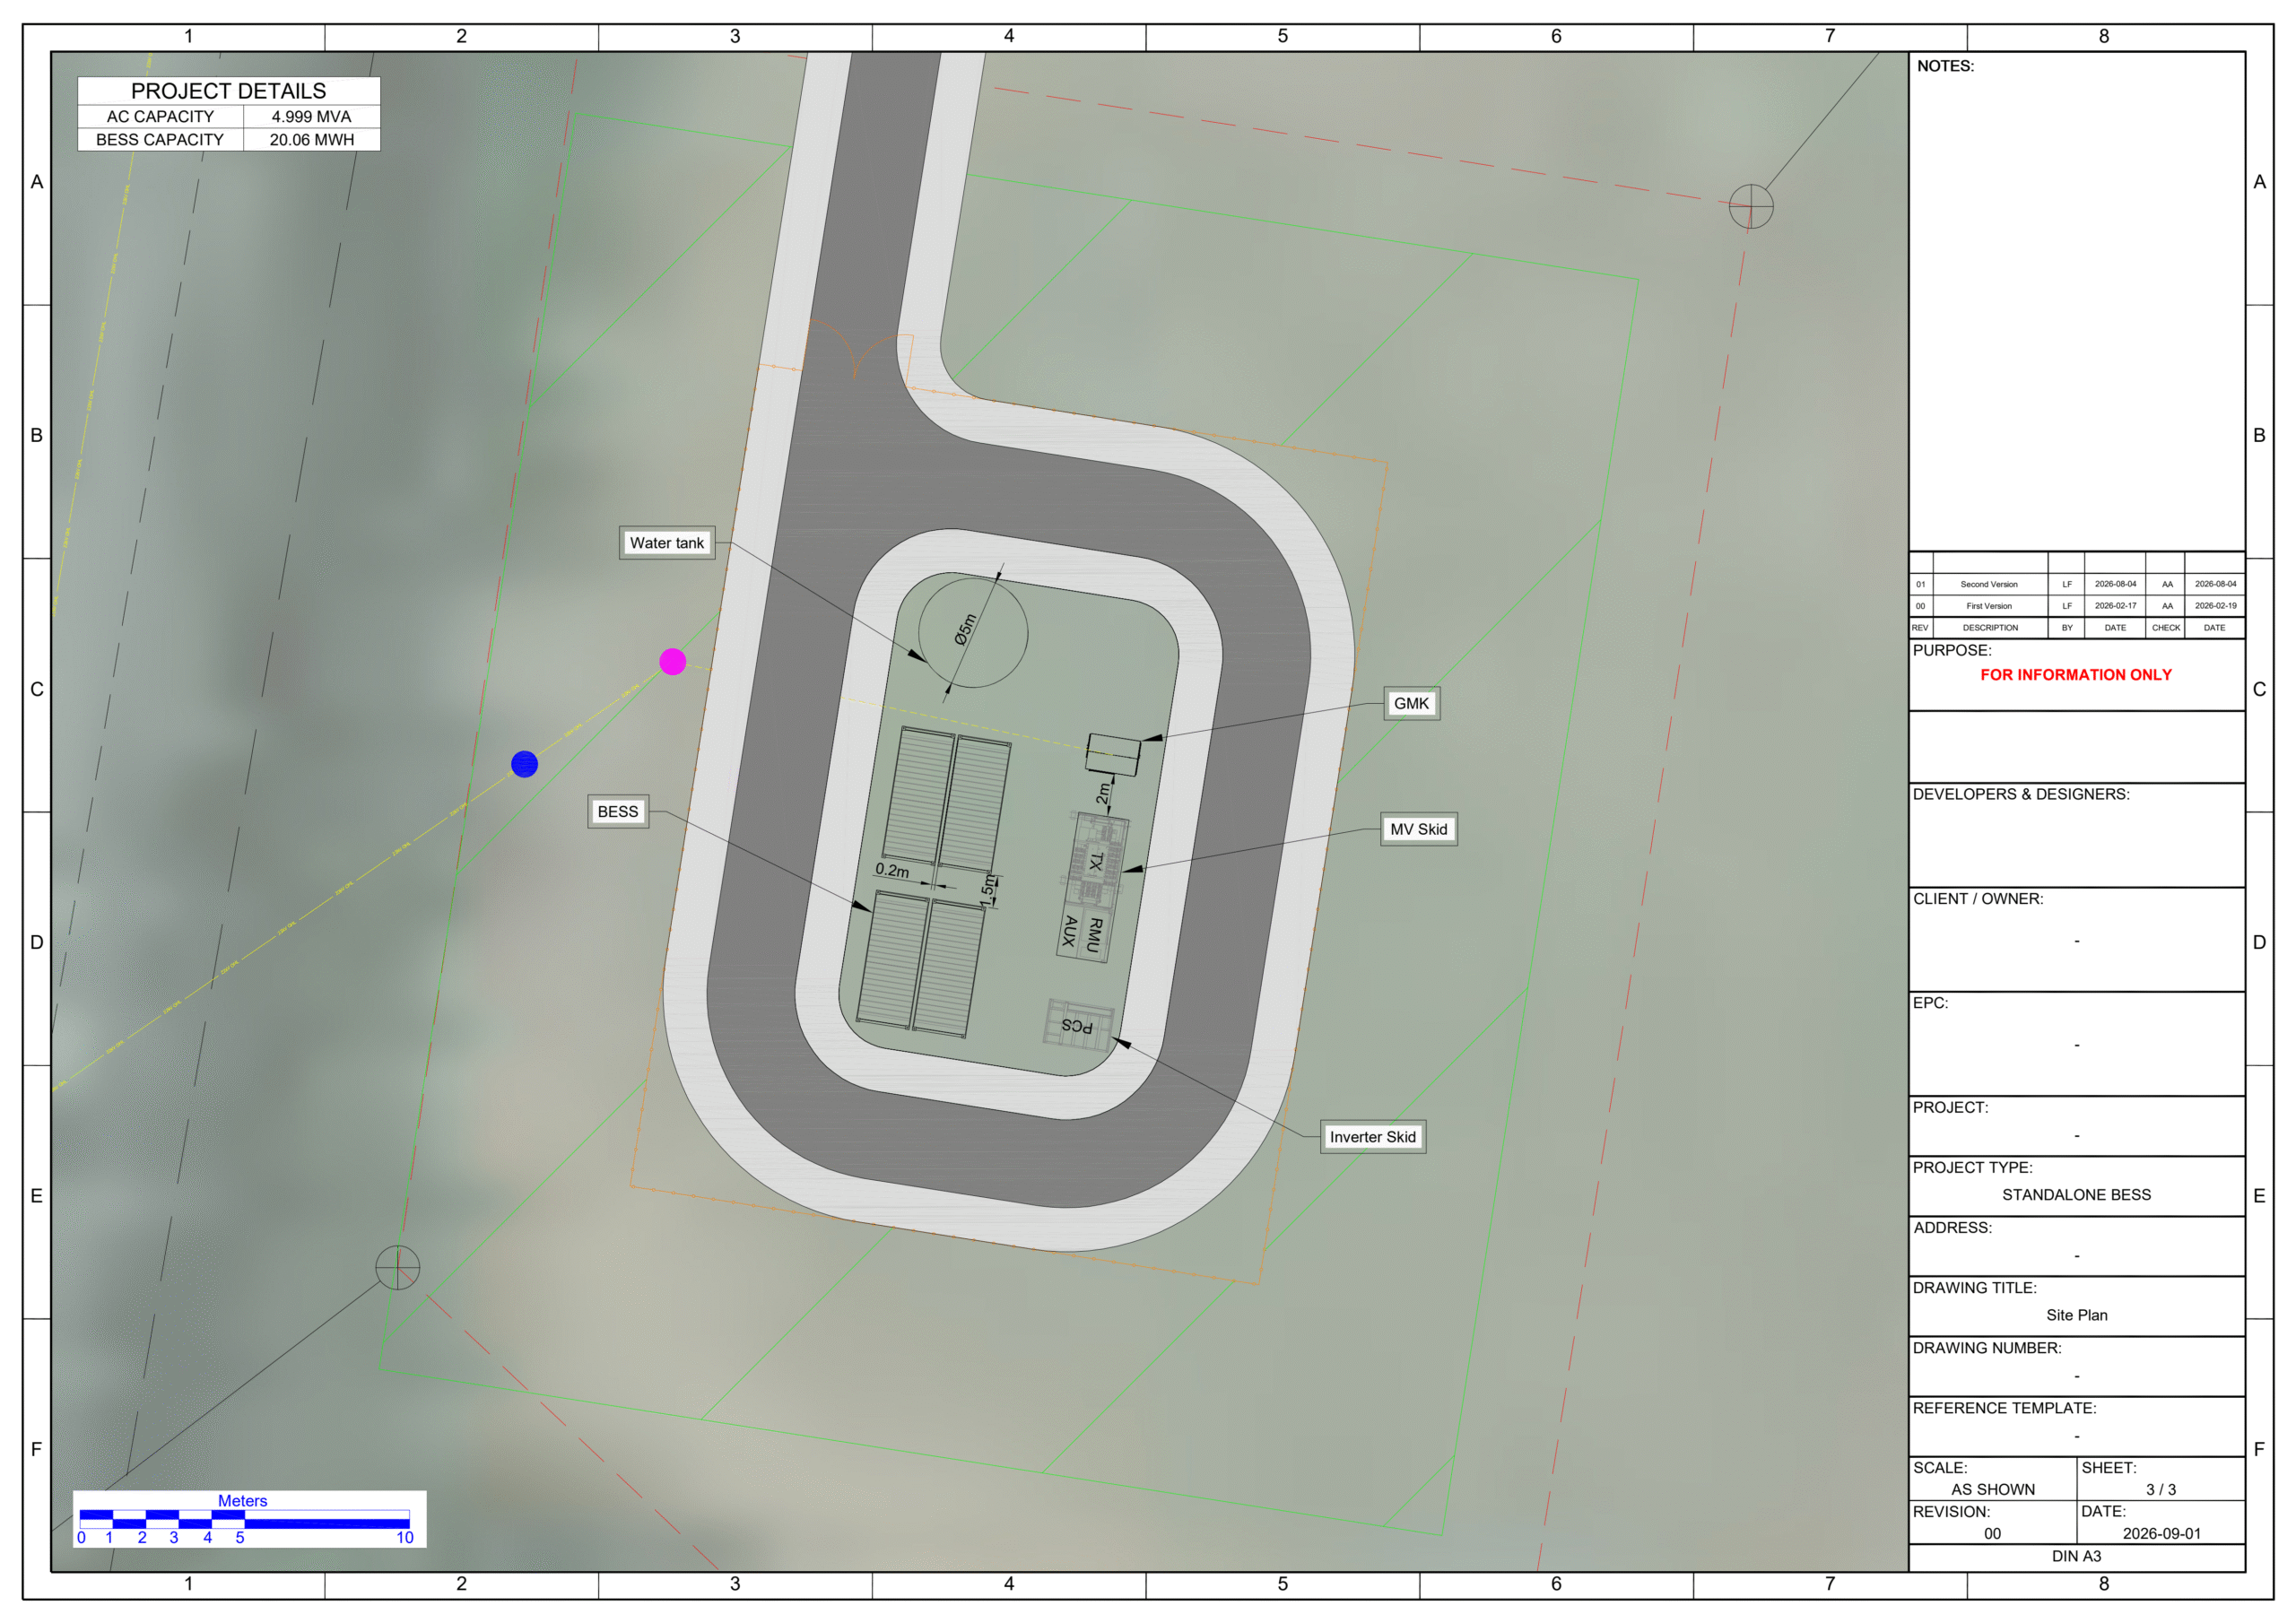Viewport: 2296px width, 1623px height.
Task: Click the AS SHOWN scale value
Action: pyautogui.click(x=1992, y=1489)
